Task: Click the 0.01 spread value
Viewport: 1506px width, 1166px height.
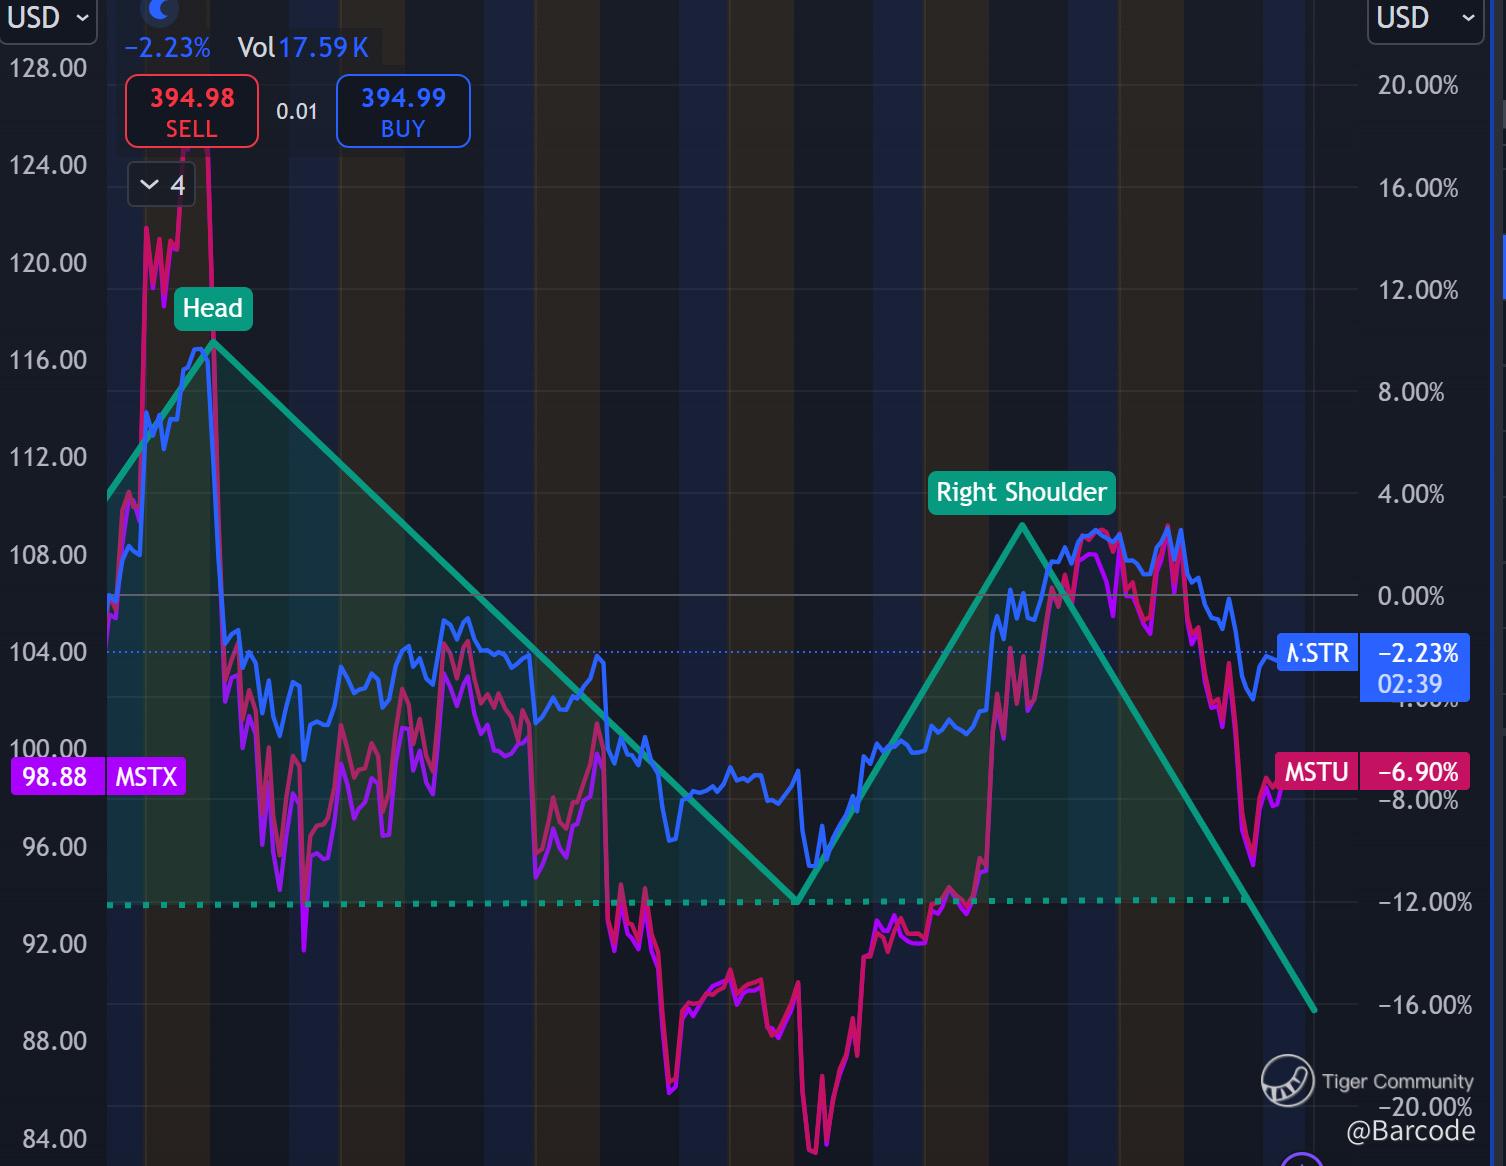Action: [x=297, y=111]
